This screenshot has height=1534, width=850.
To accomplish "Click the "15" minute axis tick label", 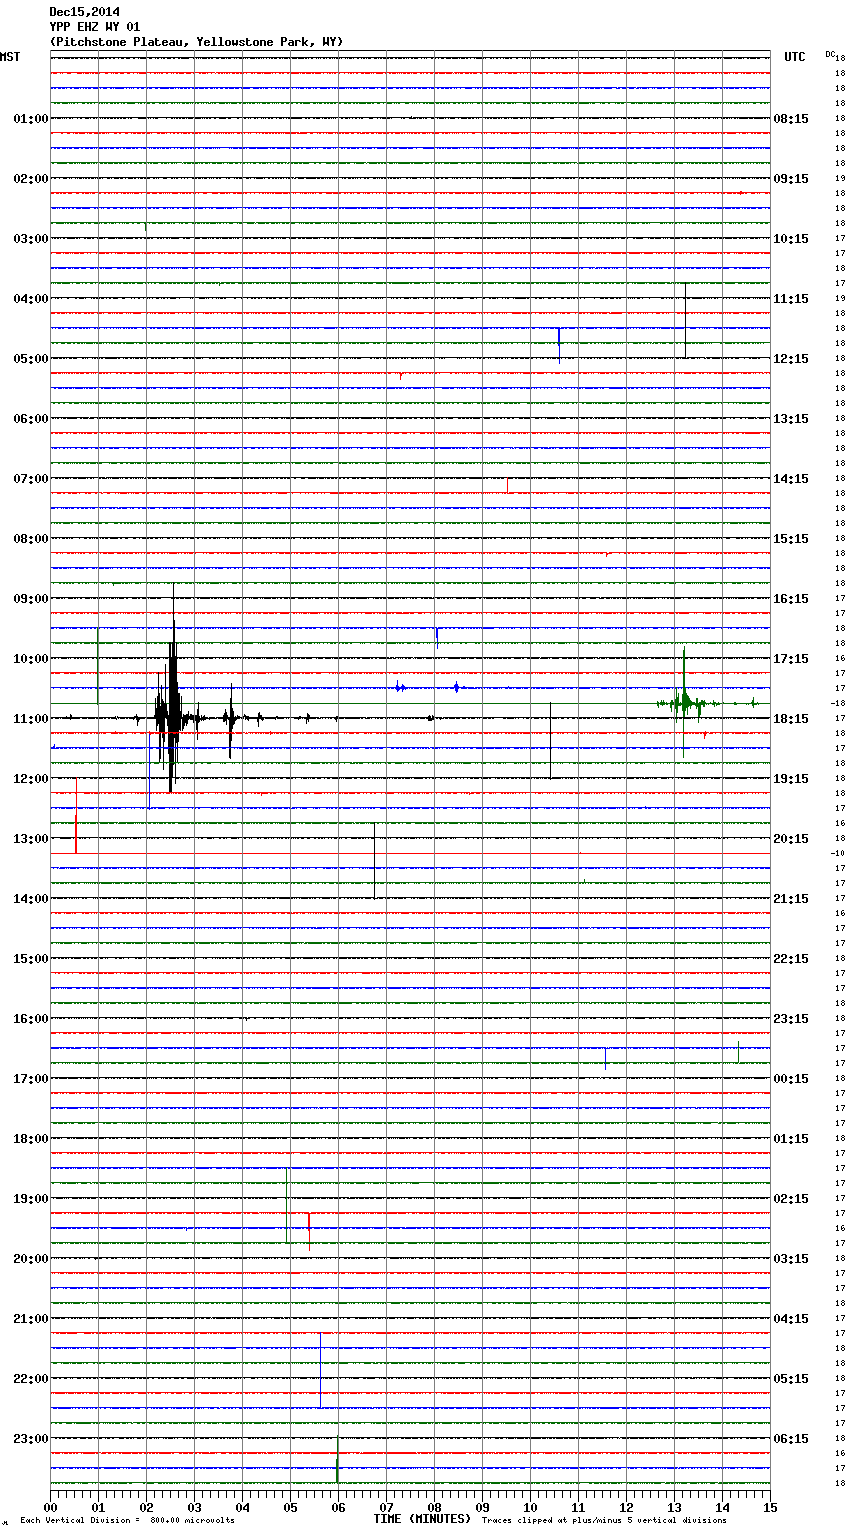I will click(x=770, y=1508).
